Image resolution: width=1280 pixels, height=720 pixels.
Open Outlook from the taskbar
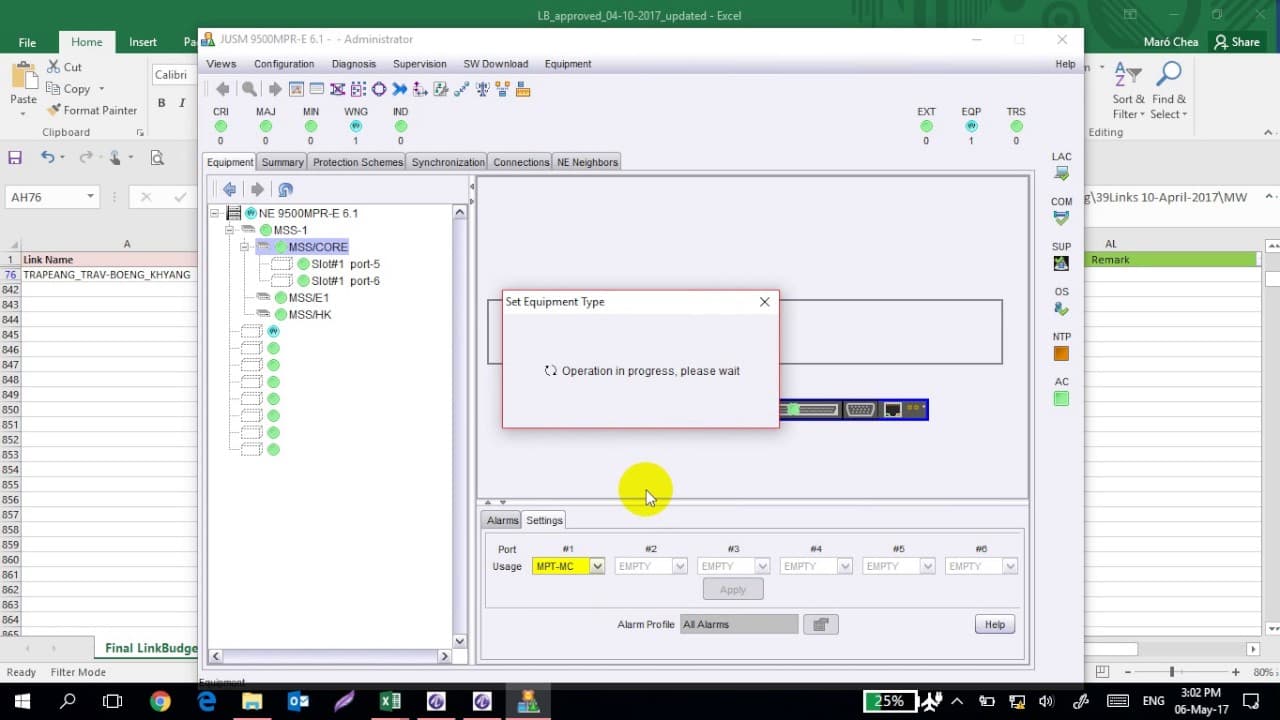pos(298,701)
